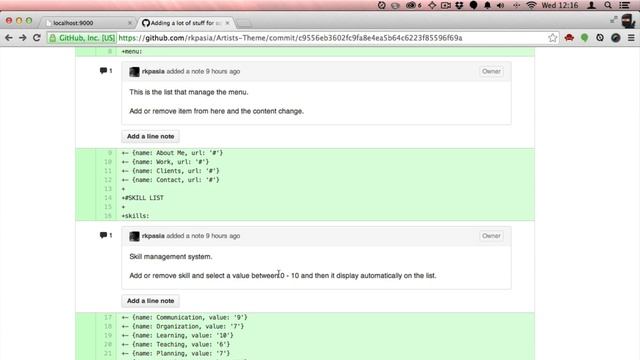Click the '+menu:' diff line
The width and height of the screenshot is (640, 360).
131,51
